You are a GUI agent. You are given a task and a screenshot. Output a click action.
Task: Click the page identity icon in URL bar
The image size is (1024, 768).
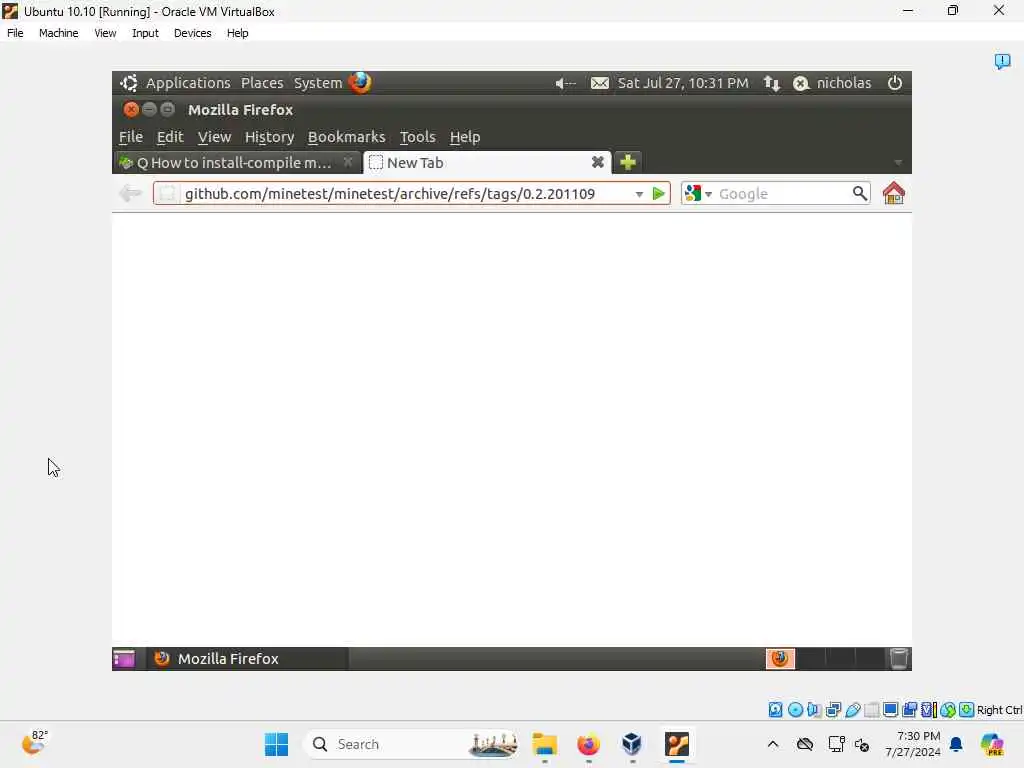pos(167,193)
